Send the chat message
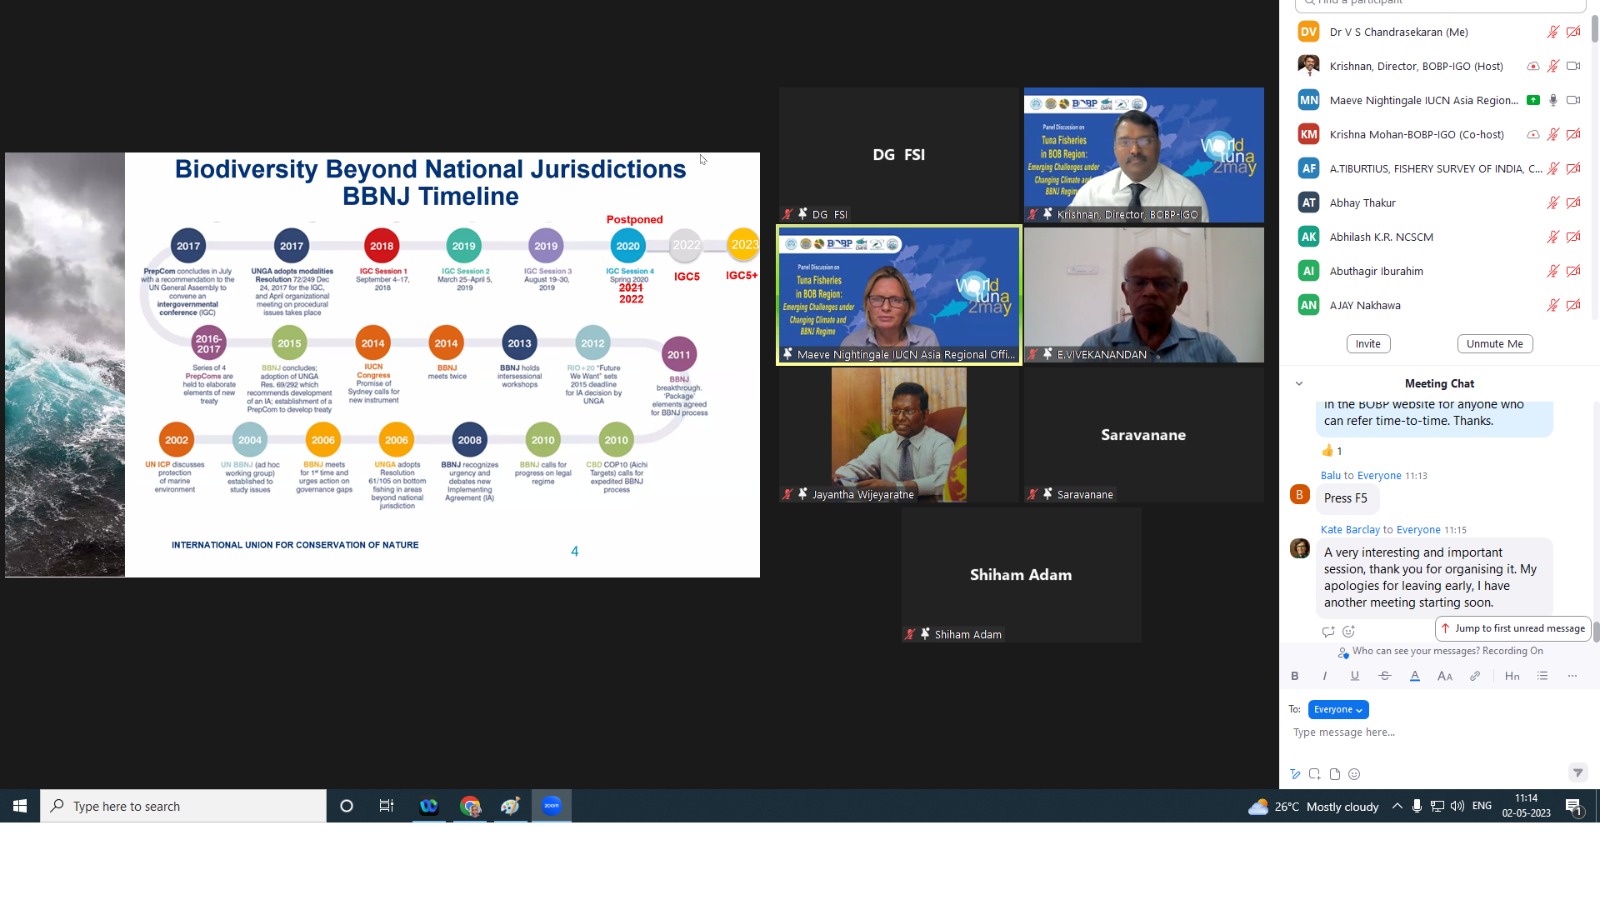This screenshot has height=900, width=1600. 1577,772
